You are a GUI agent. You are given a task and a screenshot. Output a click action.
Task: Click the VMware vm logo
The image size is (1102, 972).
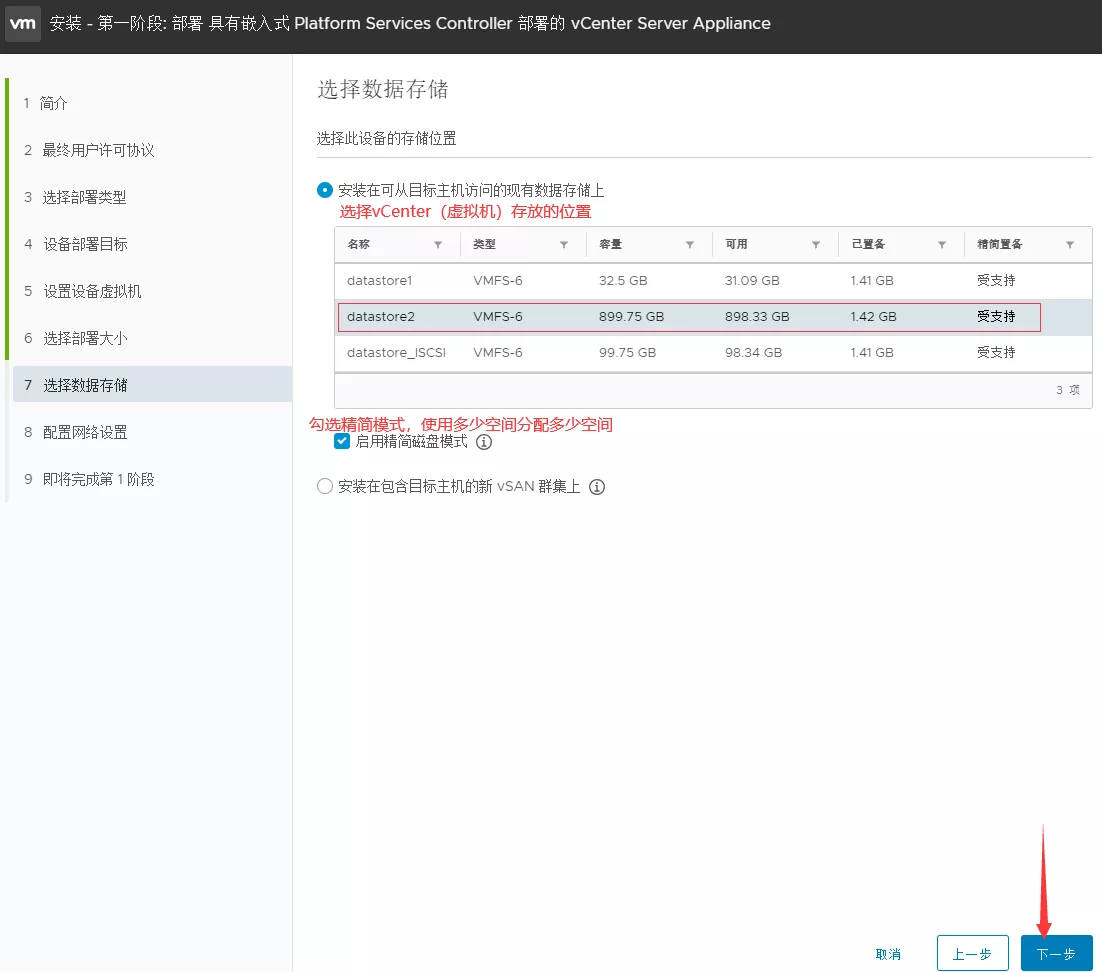(23, 24)
